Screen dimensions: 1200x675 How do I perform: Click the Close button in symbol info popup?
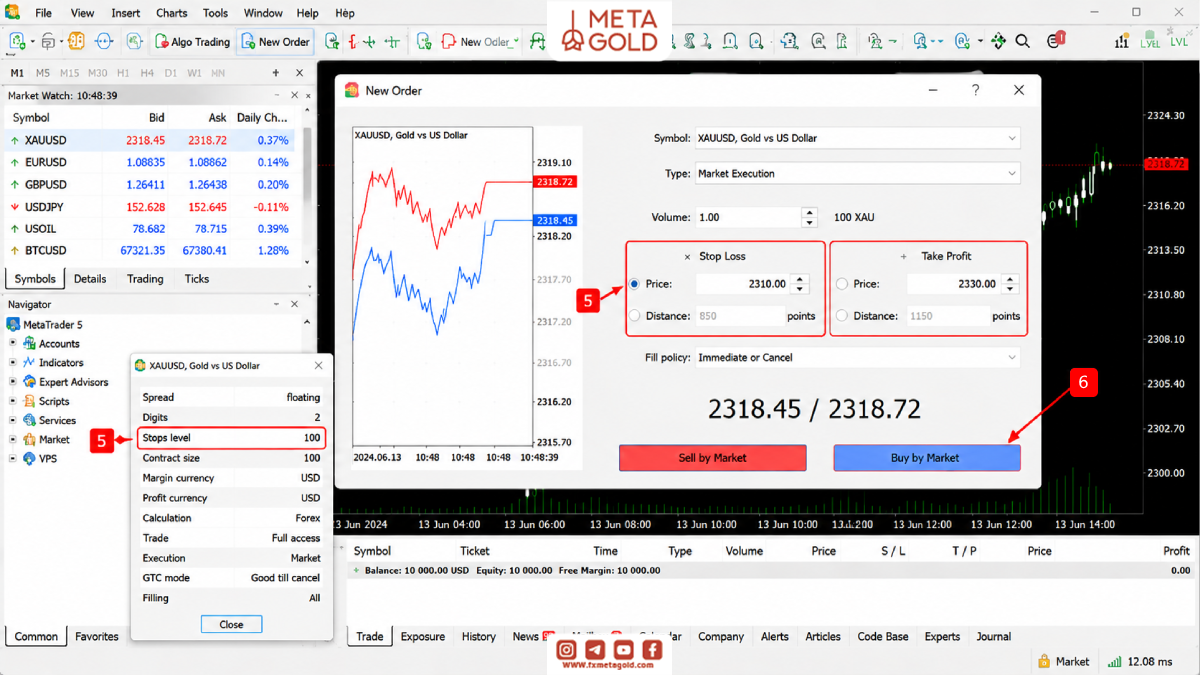(x=231, y=624)
